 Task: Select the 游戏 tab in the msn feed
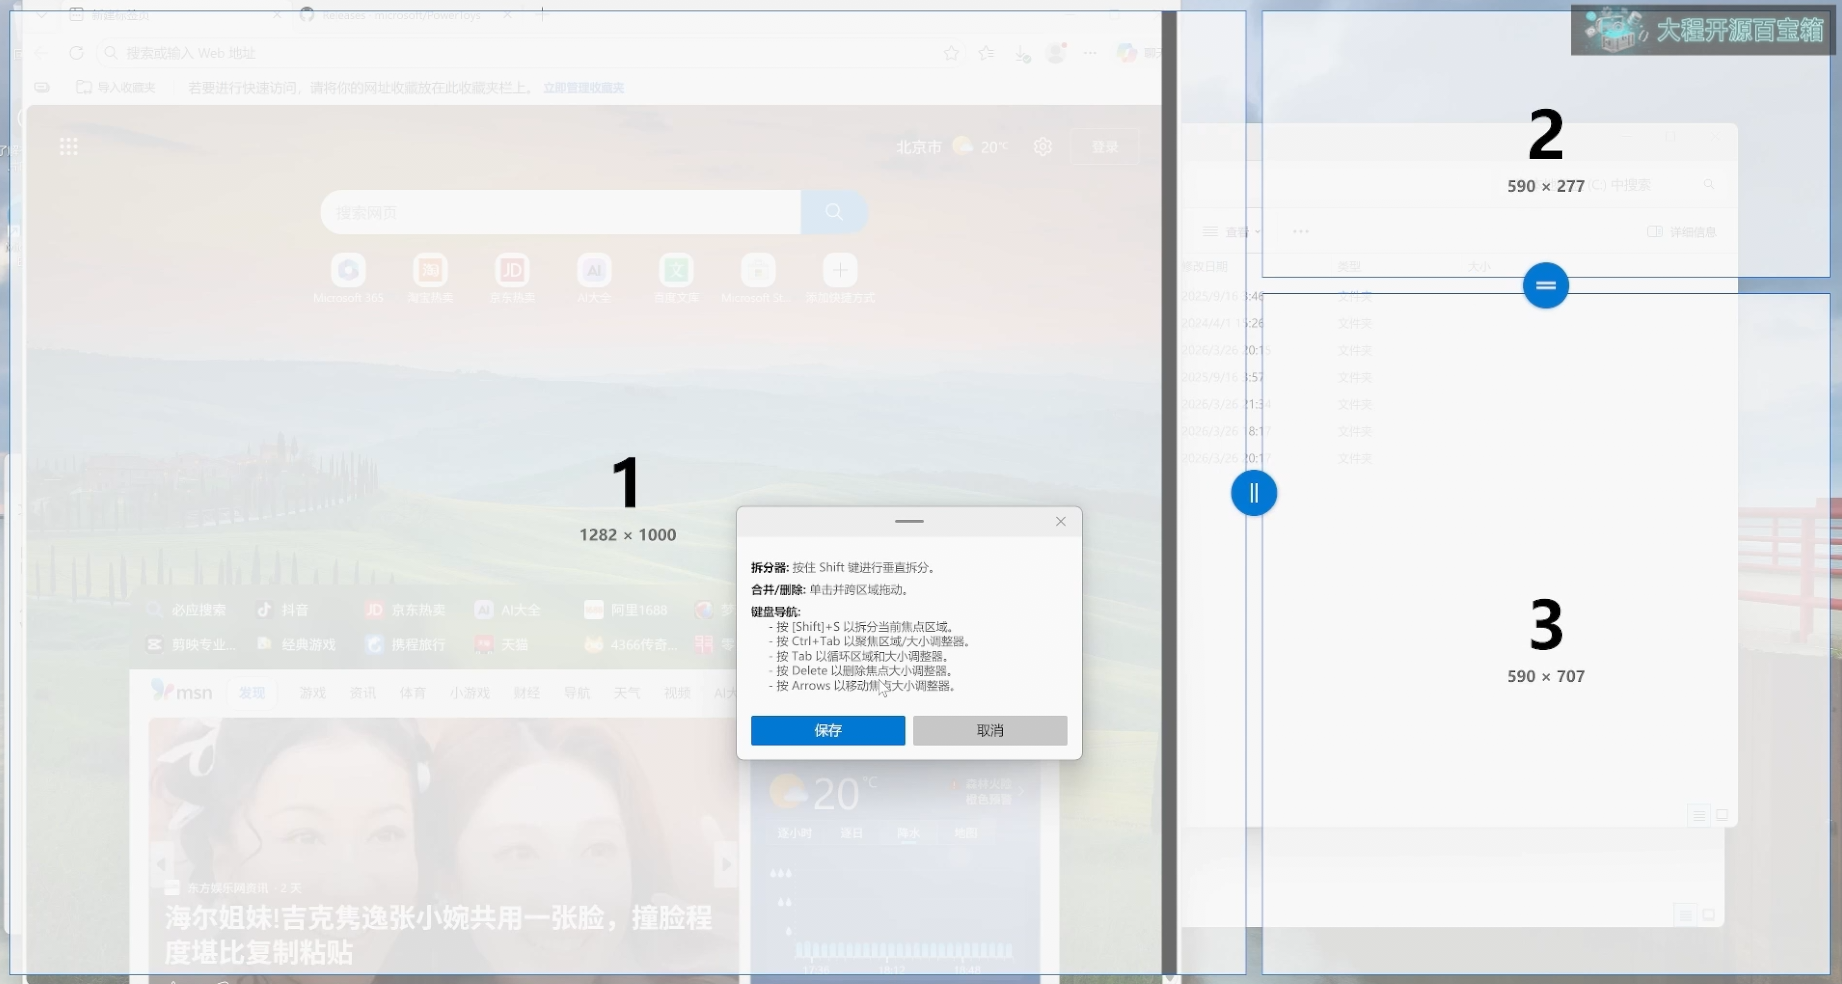point(313,693)
